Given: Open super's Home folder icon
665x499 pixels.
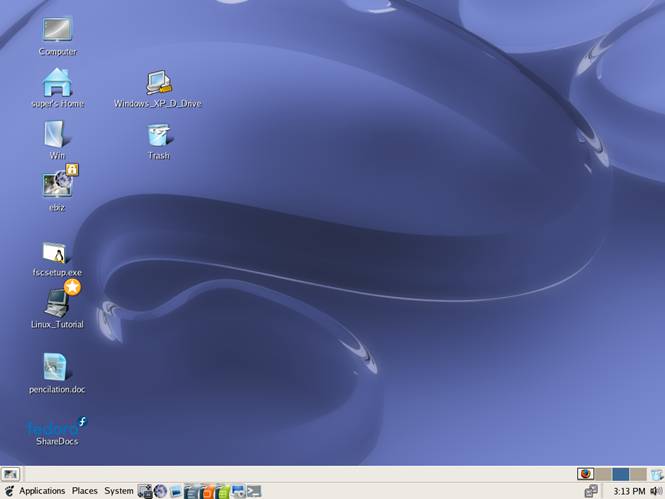Looking at the screenshot, I should (x=57, y=82).
